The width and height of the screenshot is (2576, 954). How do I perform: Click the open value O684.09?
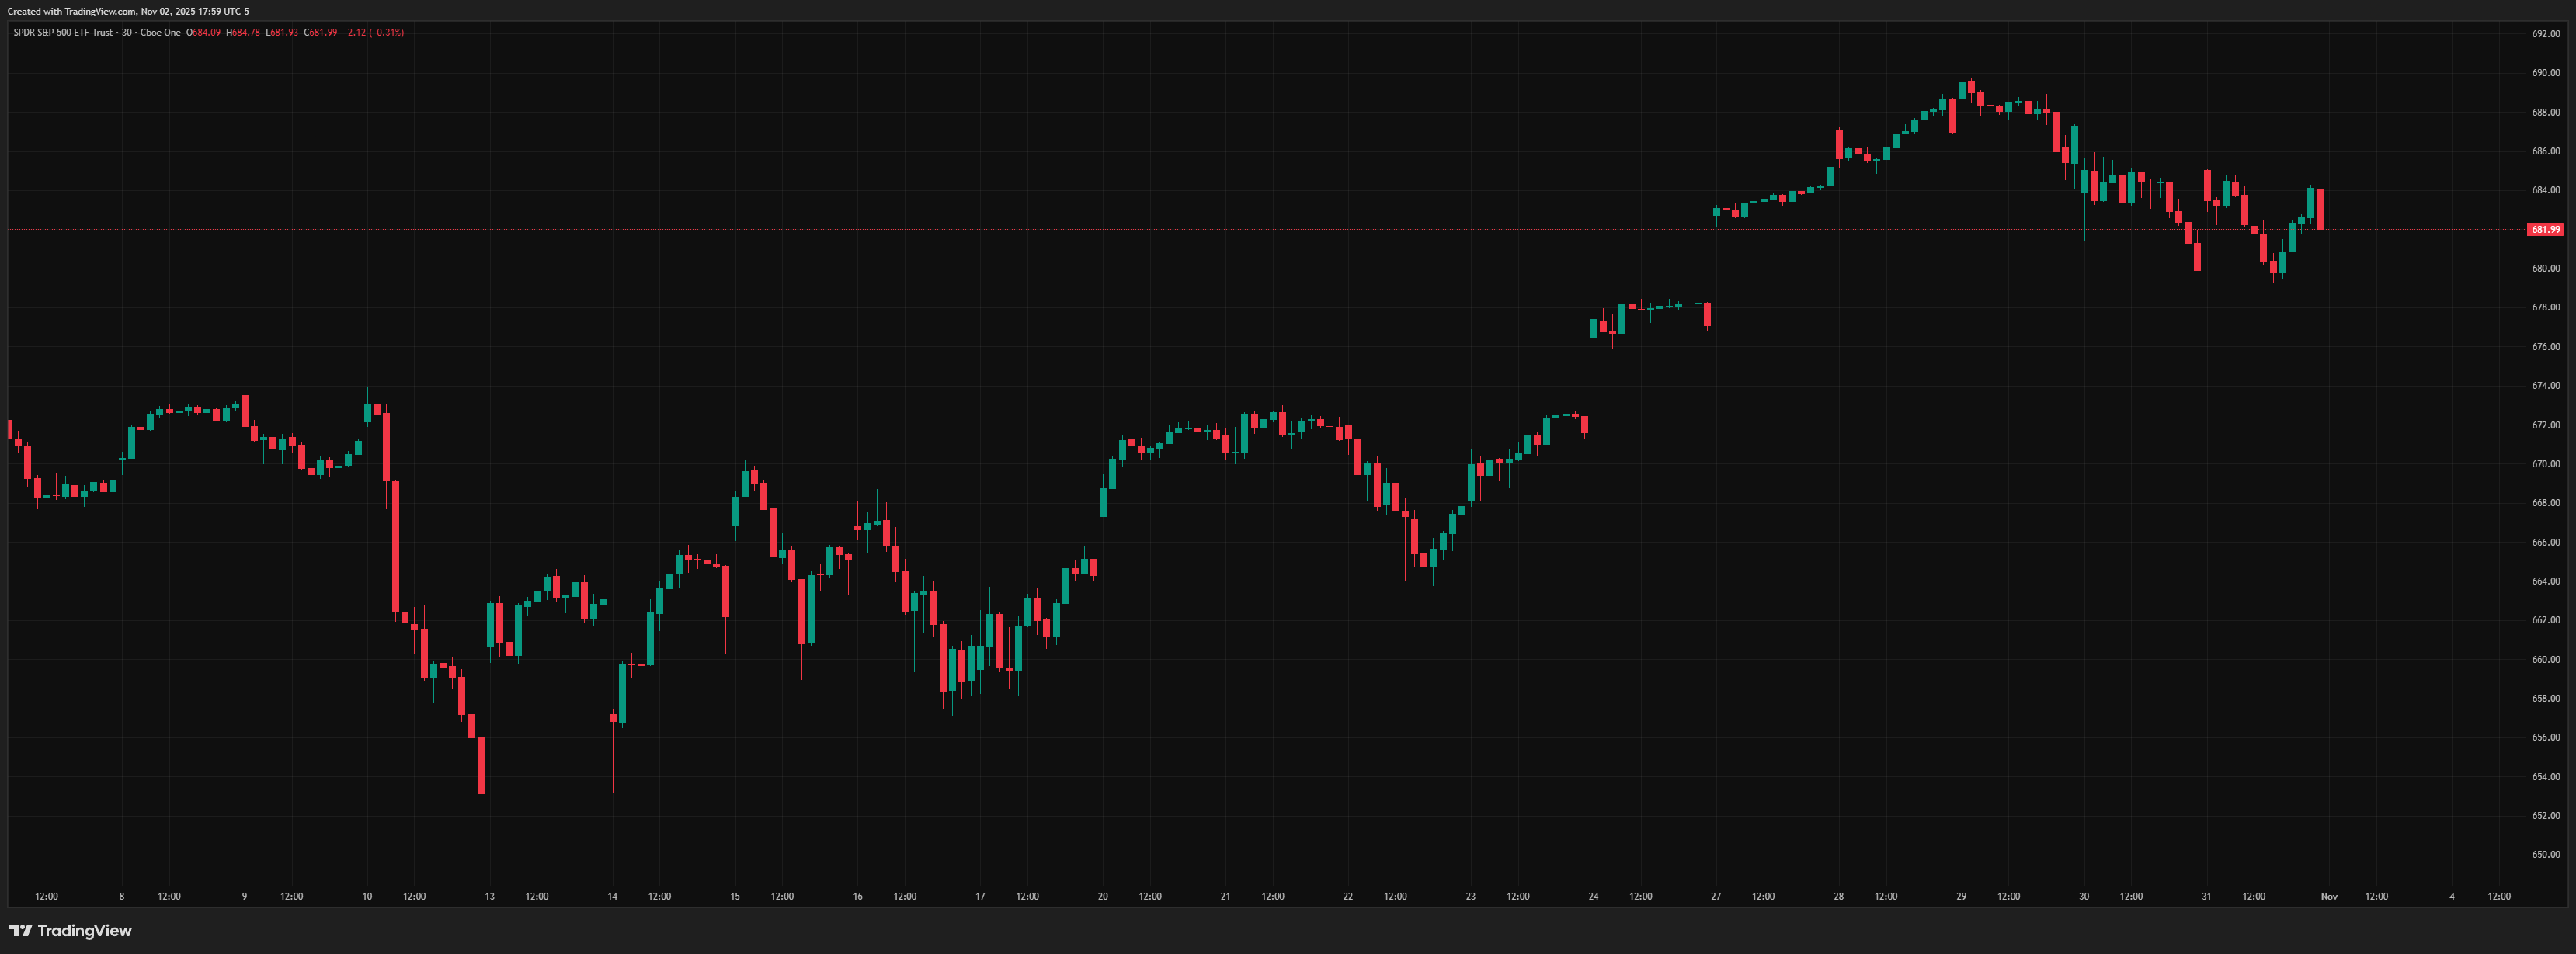[204, 33]
